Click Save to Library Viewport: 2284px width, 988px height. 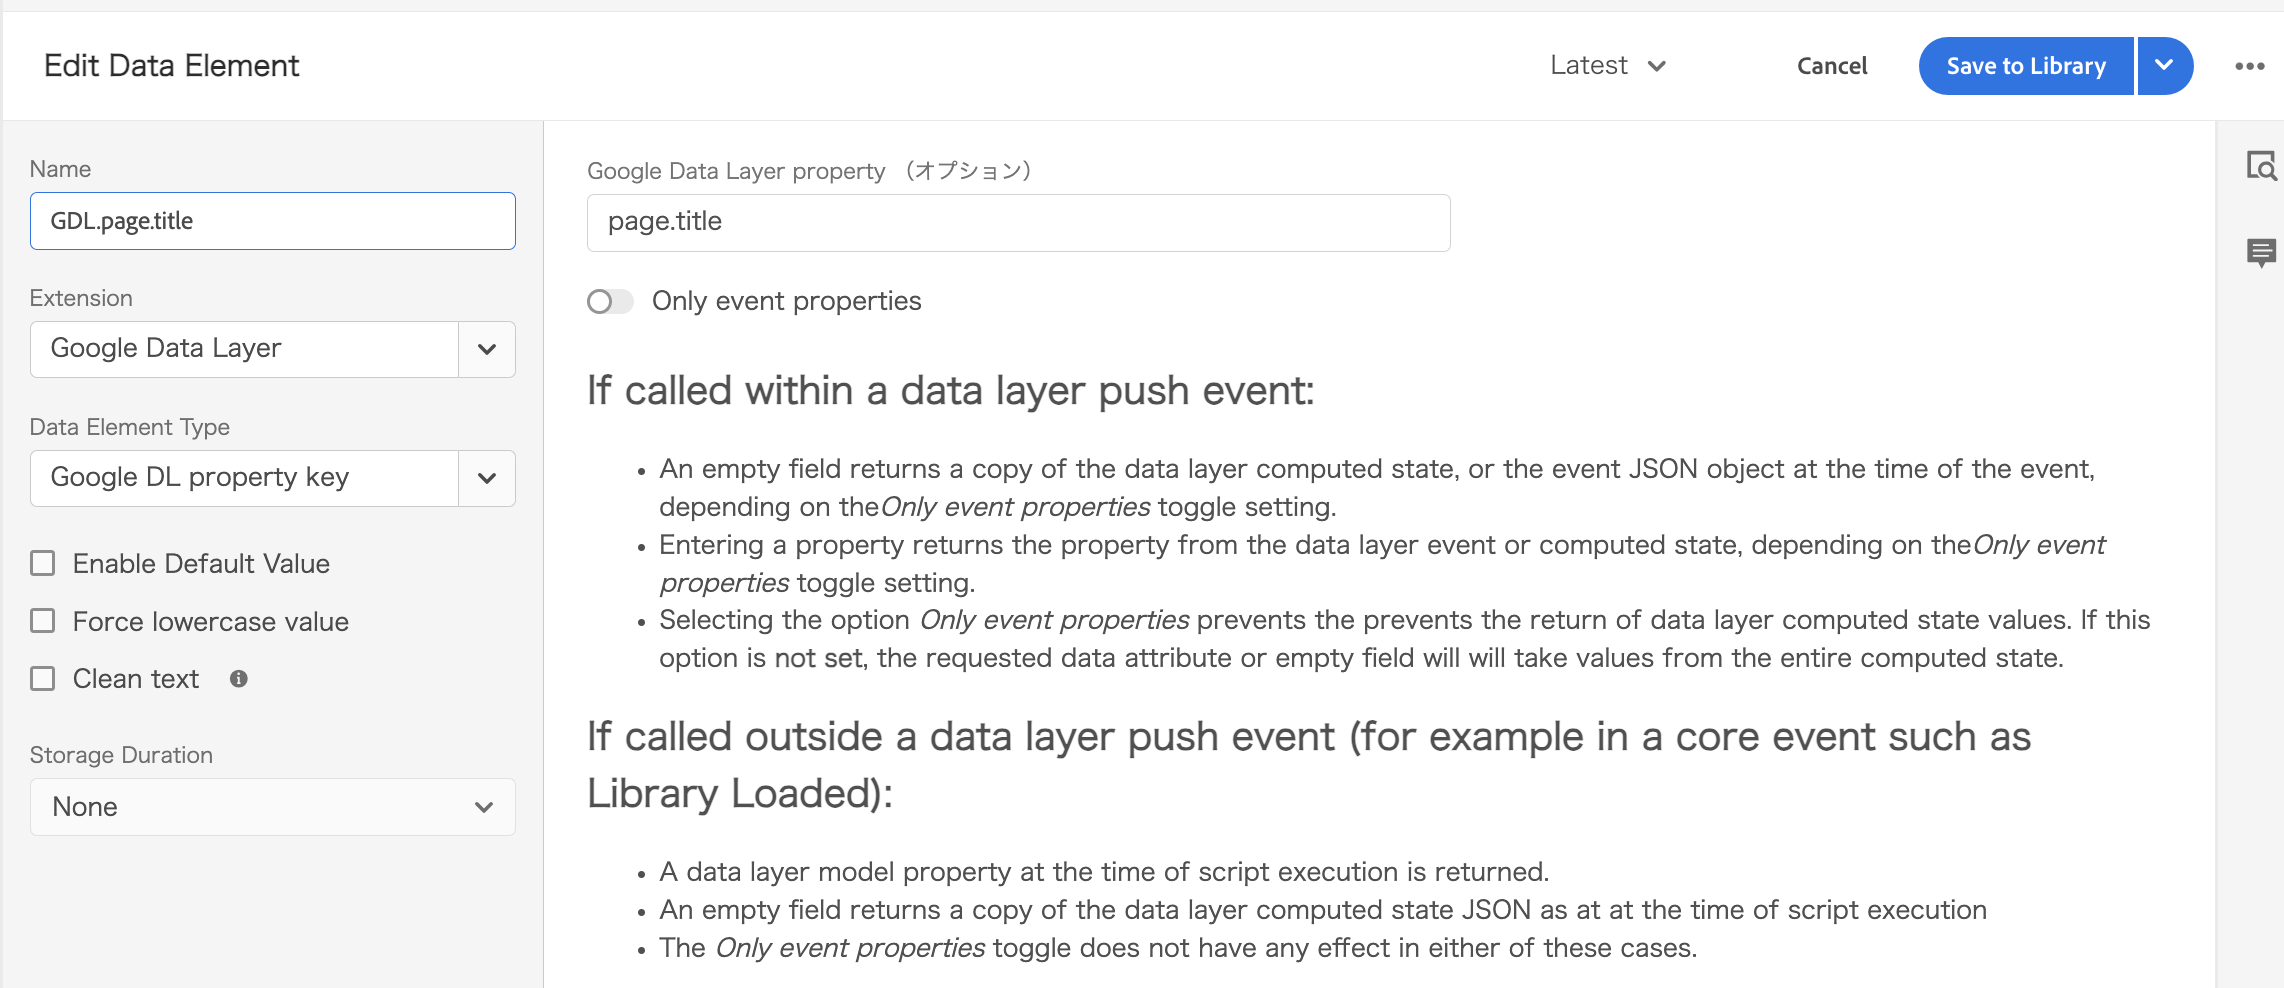[2026, 66]
